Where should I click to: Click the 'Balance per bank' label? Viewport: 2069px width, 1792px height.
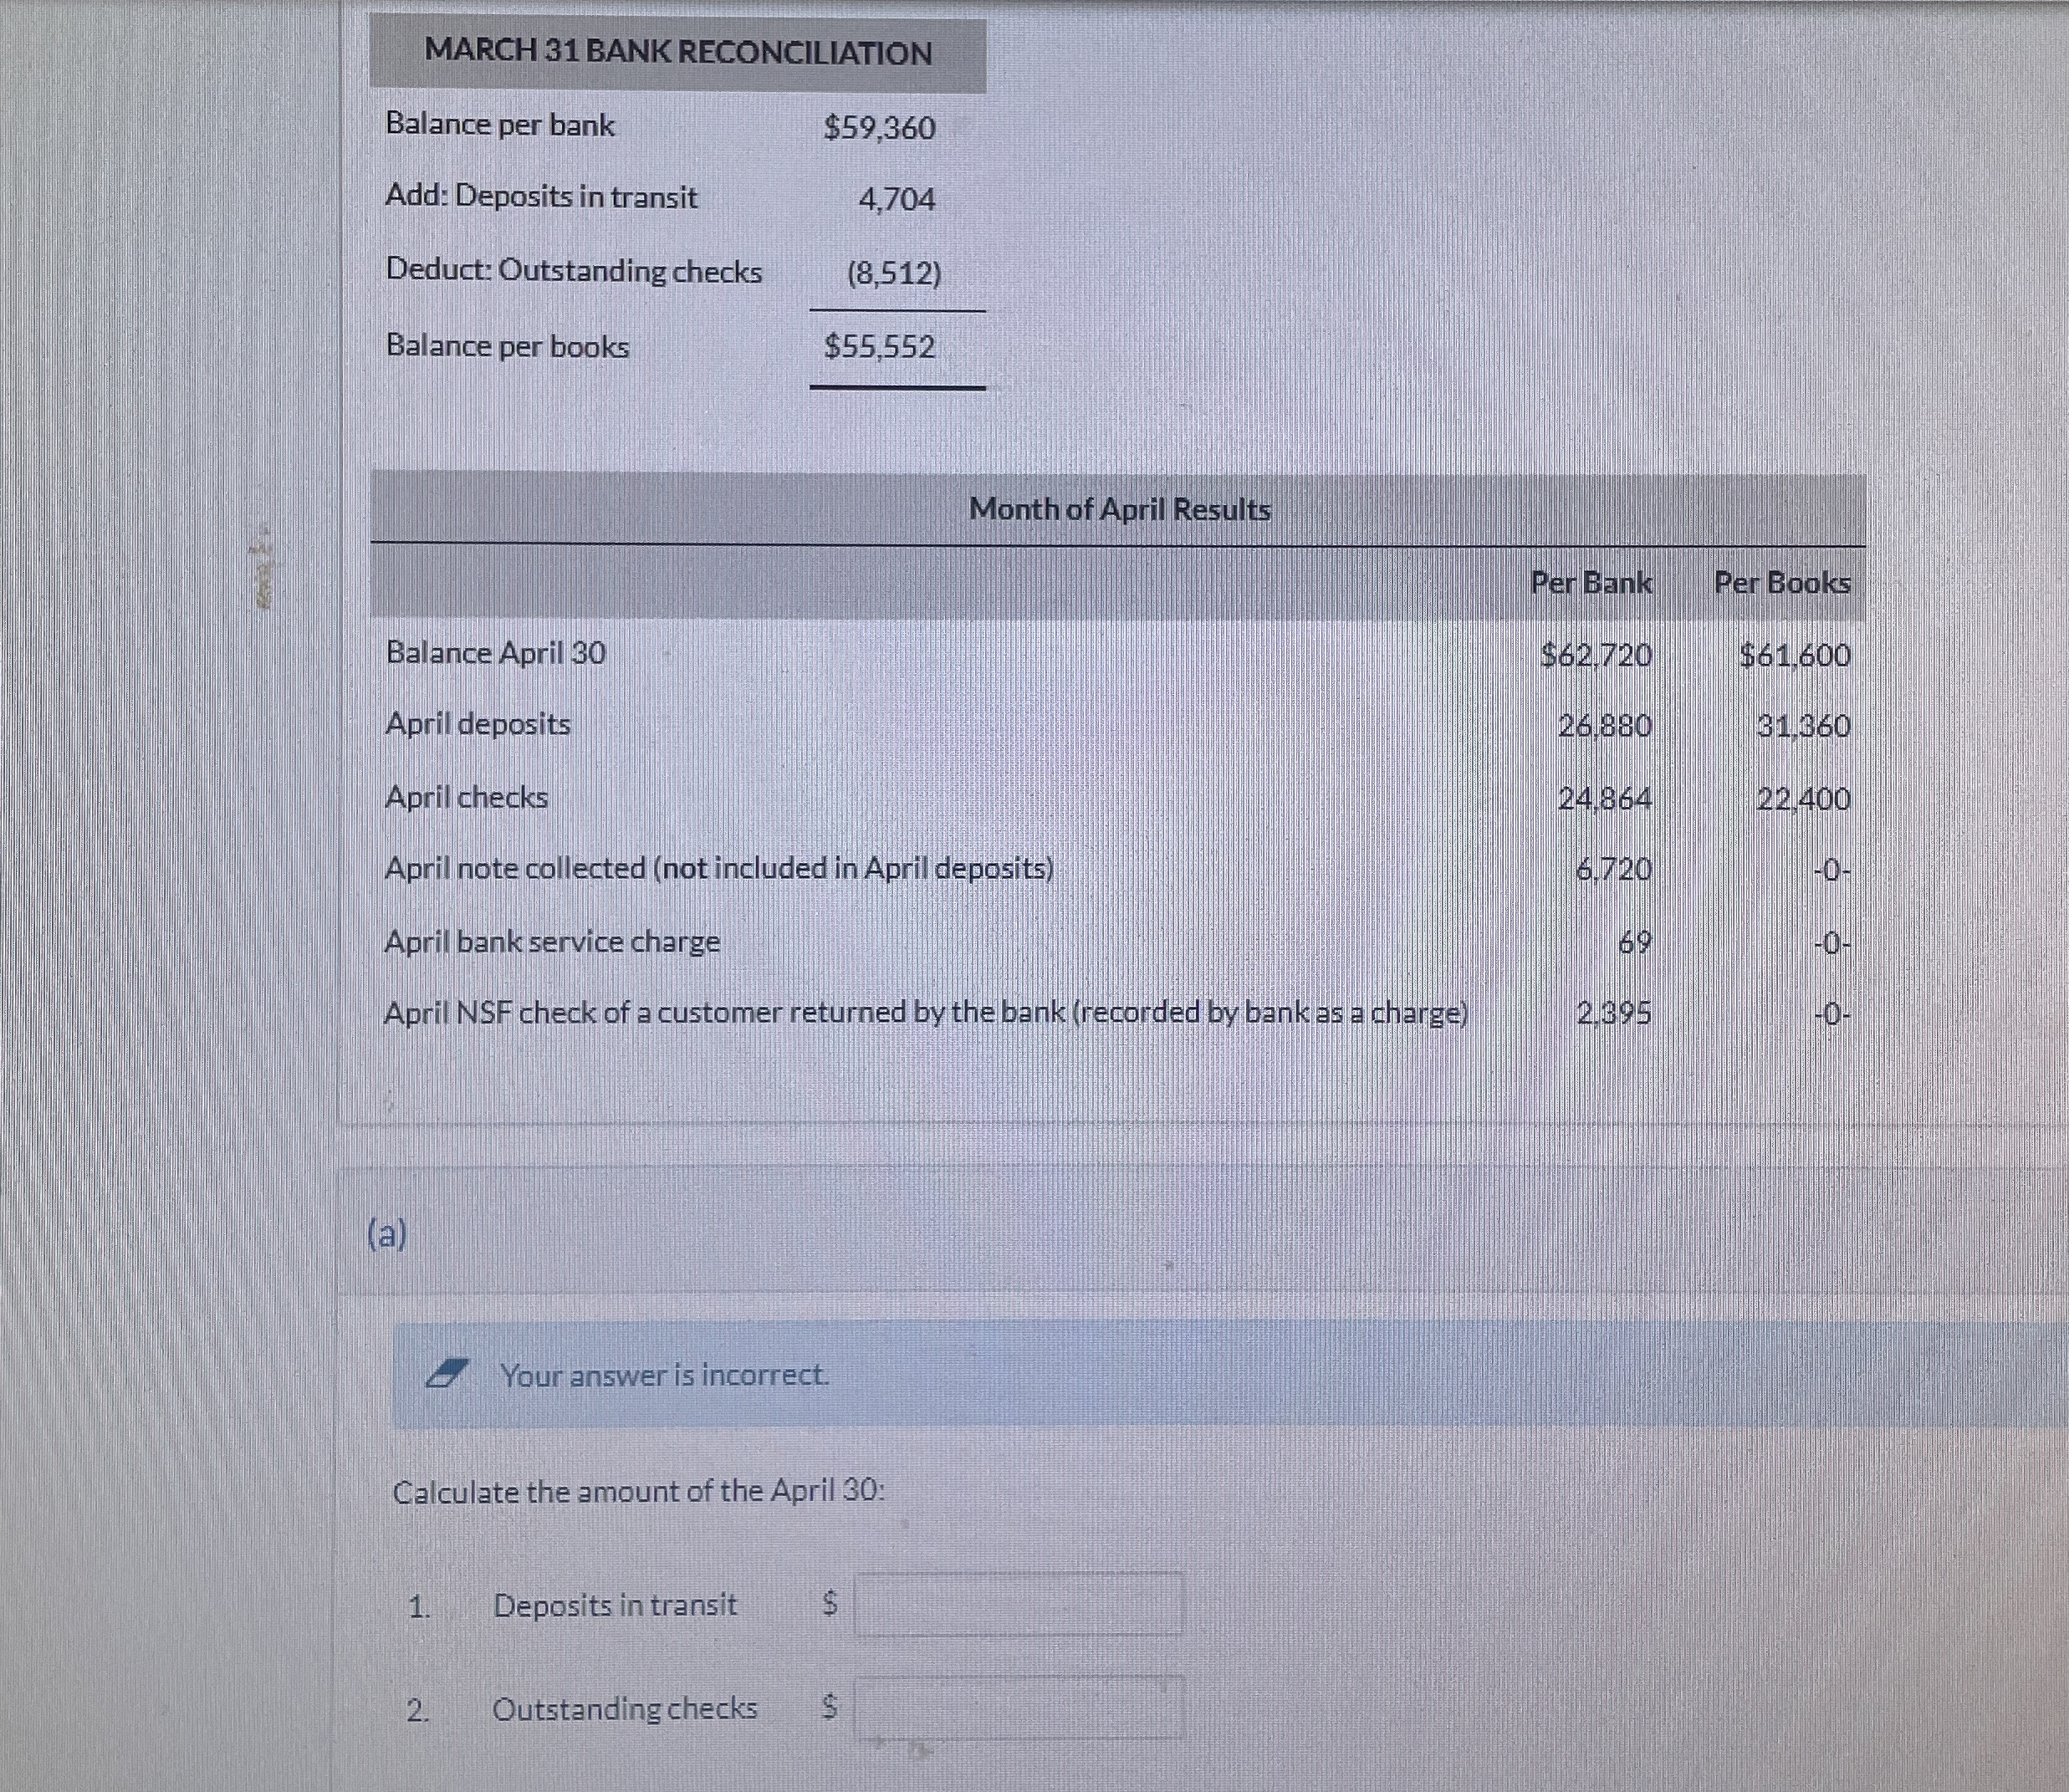click(x=500, y=124)
